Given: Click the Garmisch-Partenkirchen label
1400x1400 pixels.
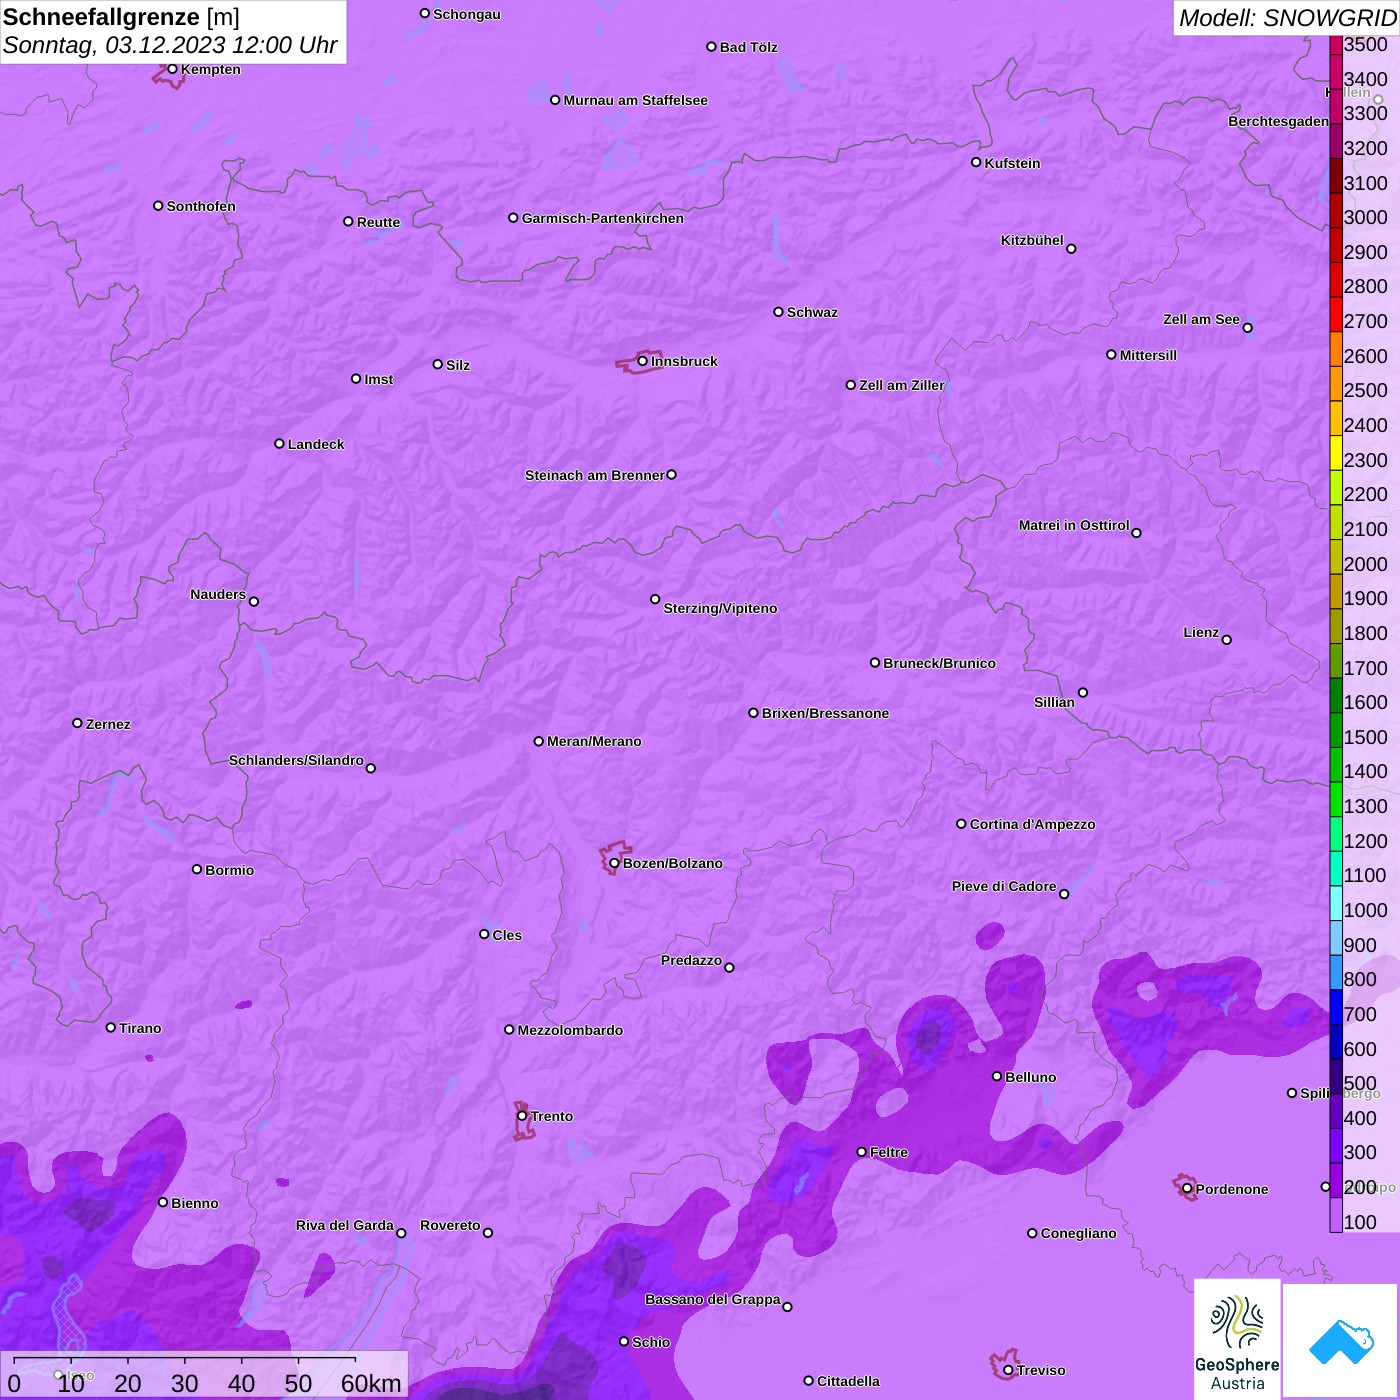Looking at the screenshot, I should (603, 218).
